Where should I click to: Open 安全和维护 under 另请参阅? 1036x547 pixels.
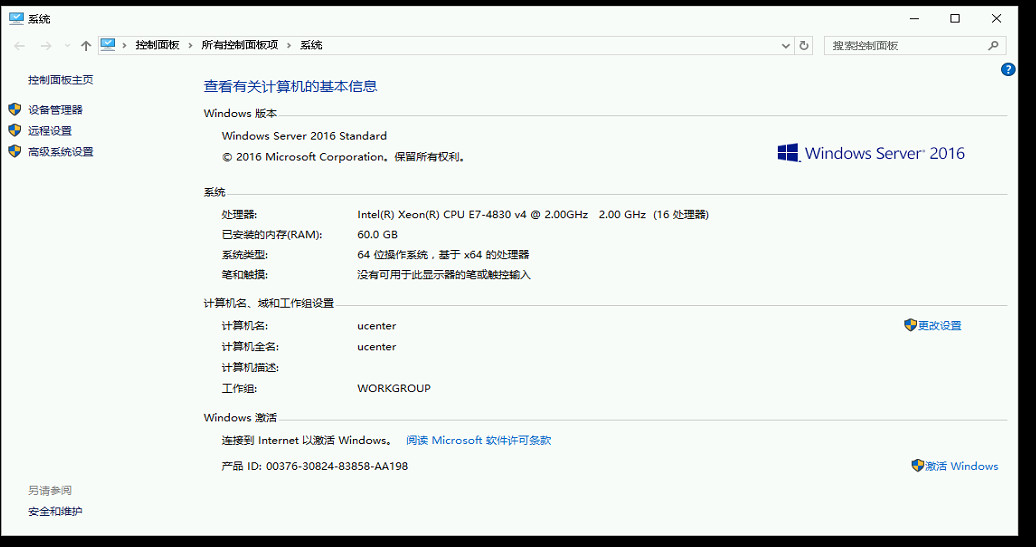[55, 511]
